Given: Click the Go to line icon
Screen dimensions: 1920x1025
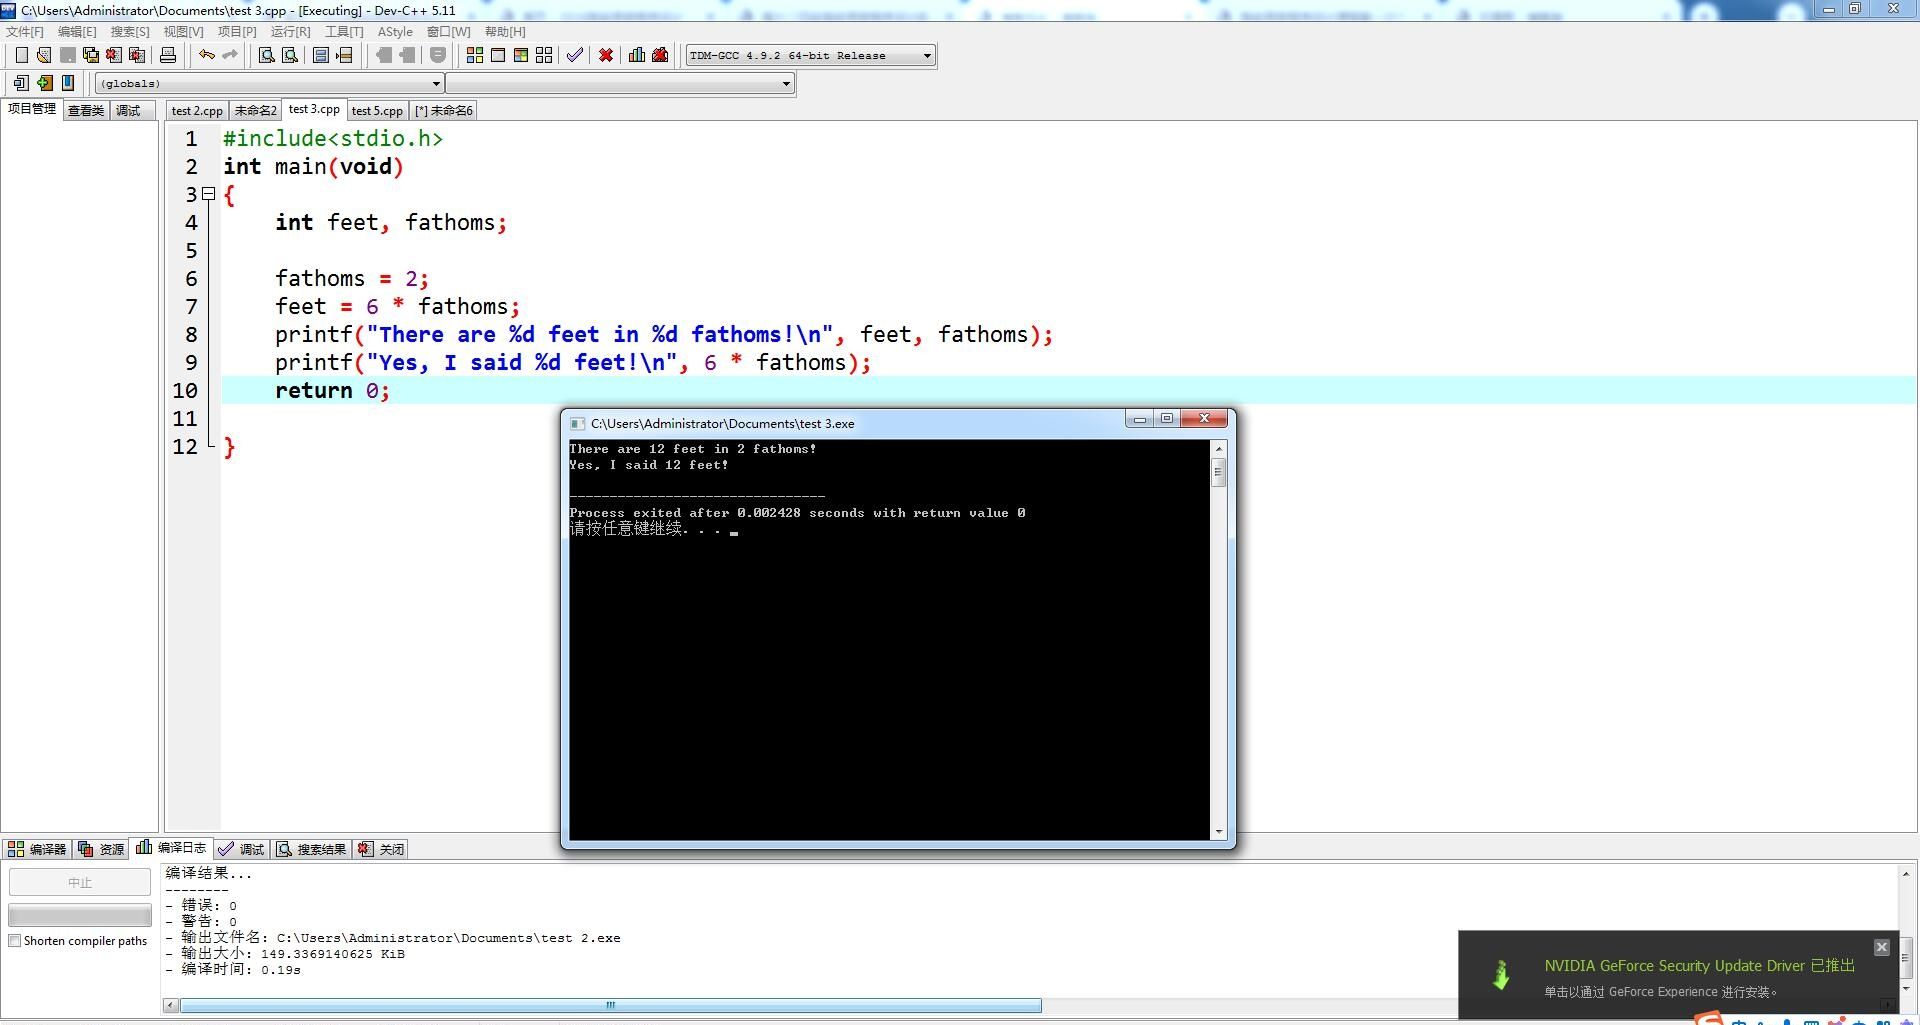Looking at the screenshot, I should [x=344, y=56].
